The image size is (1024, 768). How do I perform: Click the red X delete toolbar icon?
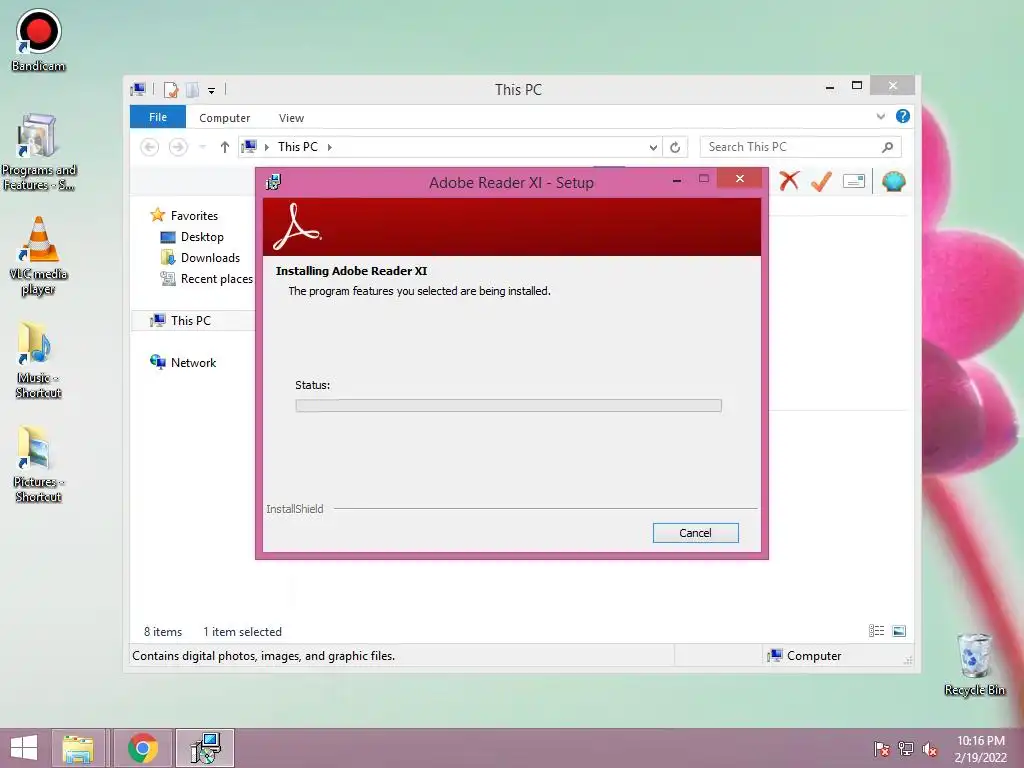789,181
